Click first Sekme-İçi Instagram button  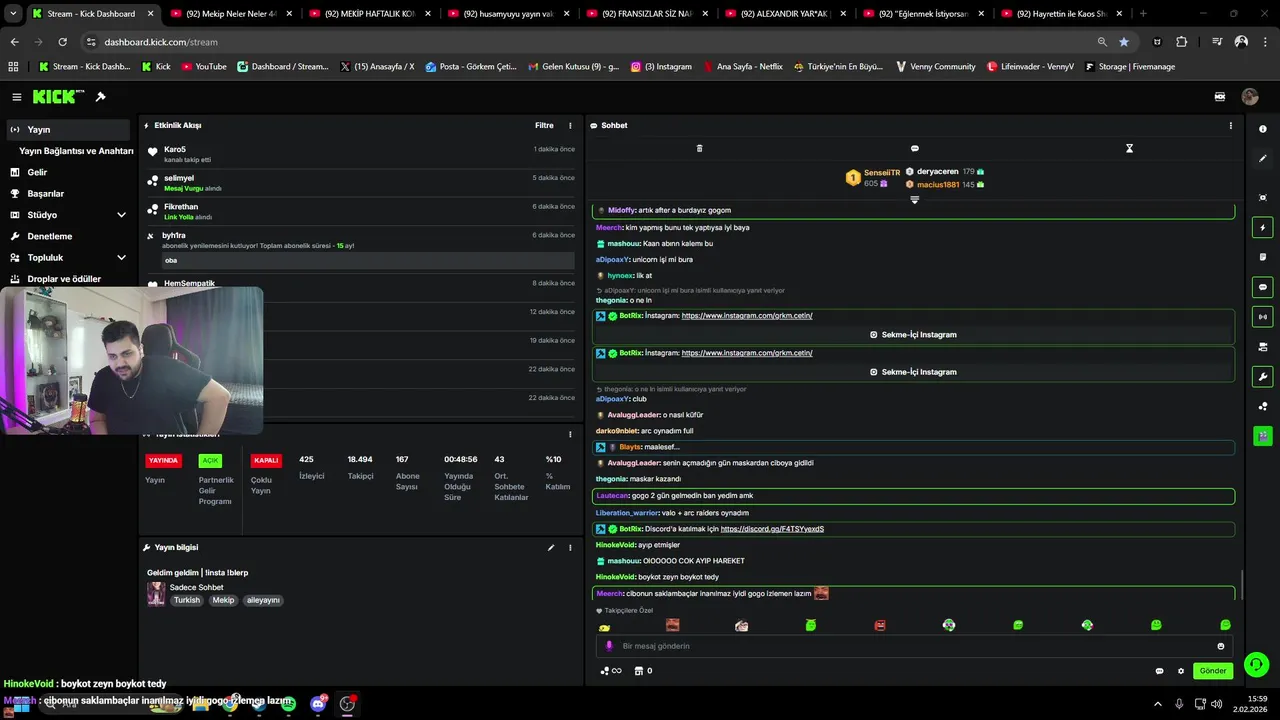pyautogui.click(x=913, y=335)
